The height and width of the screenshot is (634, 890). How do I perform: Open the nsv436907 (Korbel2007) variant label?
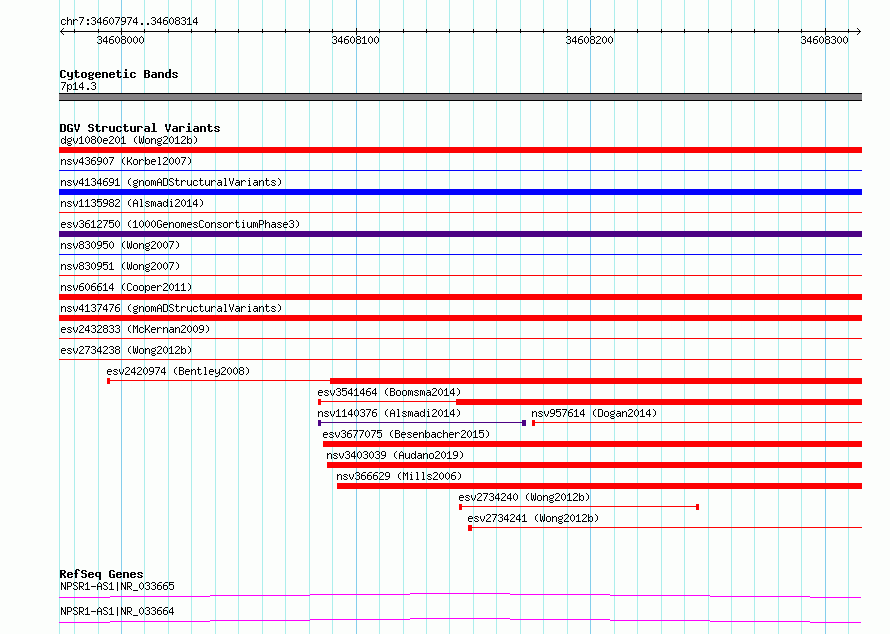(126, 161)
